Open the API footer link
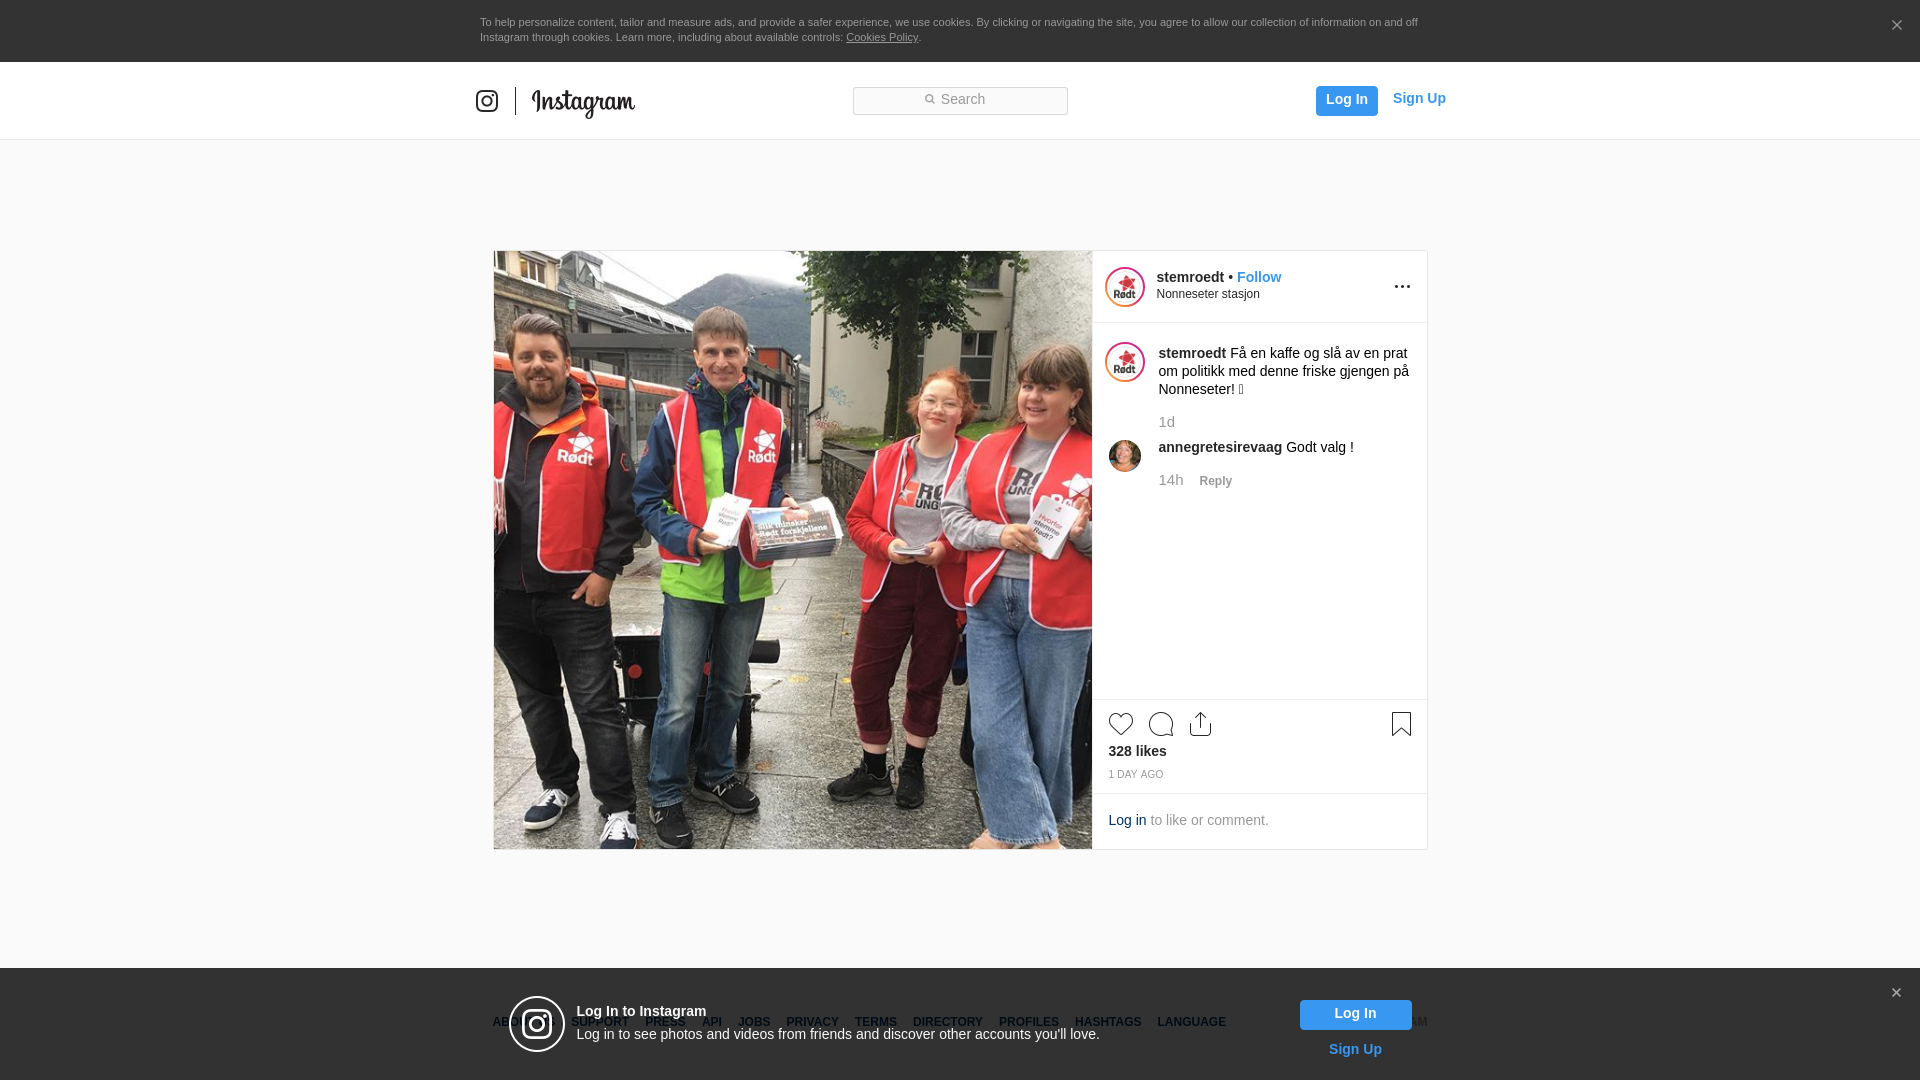This screenshot has height=1080, width=1920. point(712,1023)
